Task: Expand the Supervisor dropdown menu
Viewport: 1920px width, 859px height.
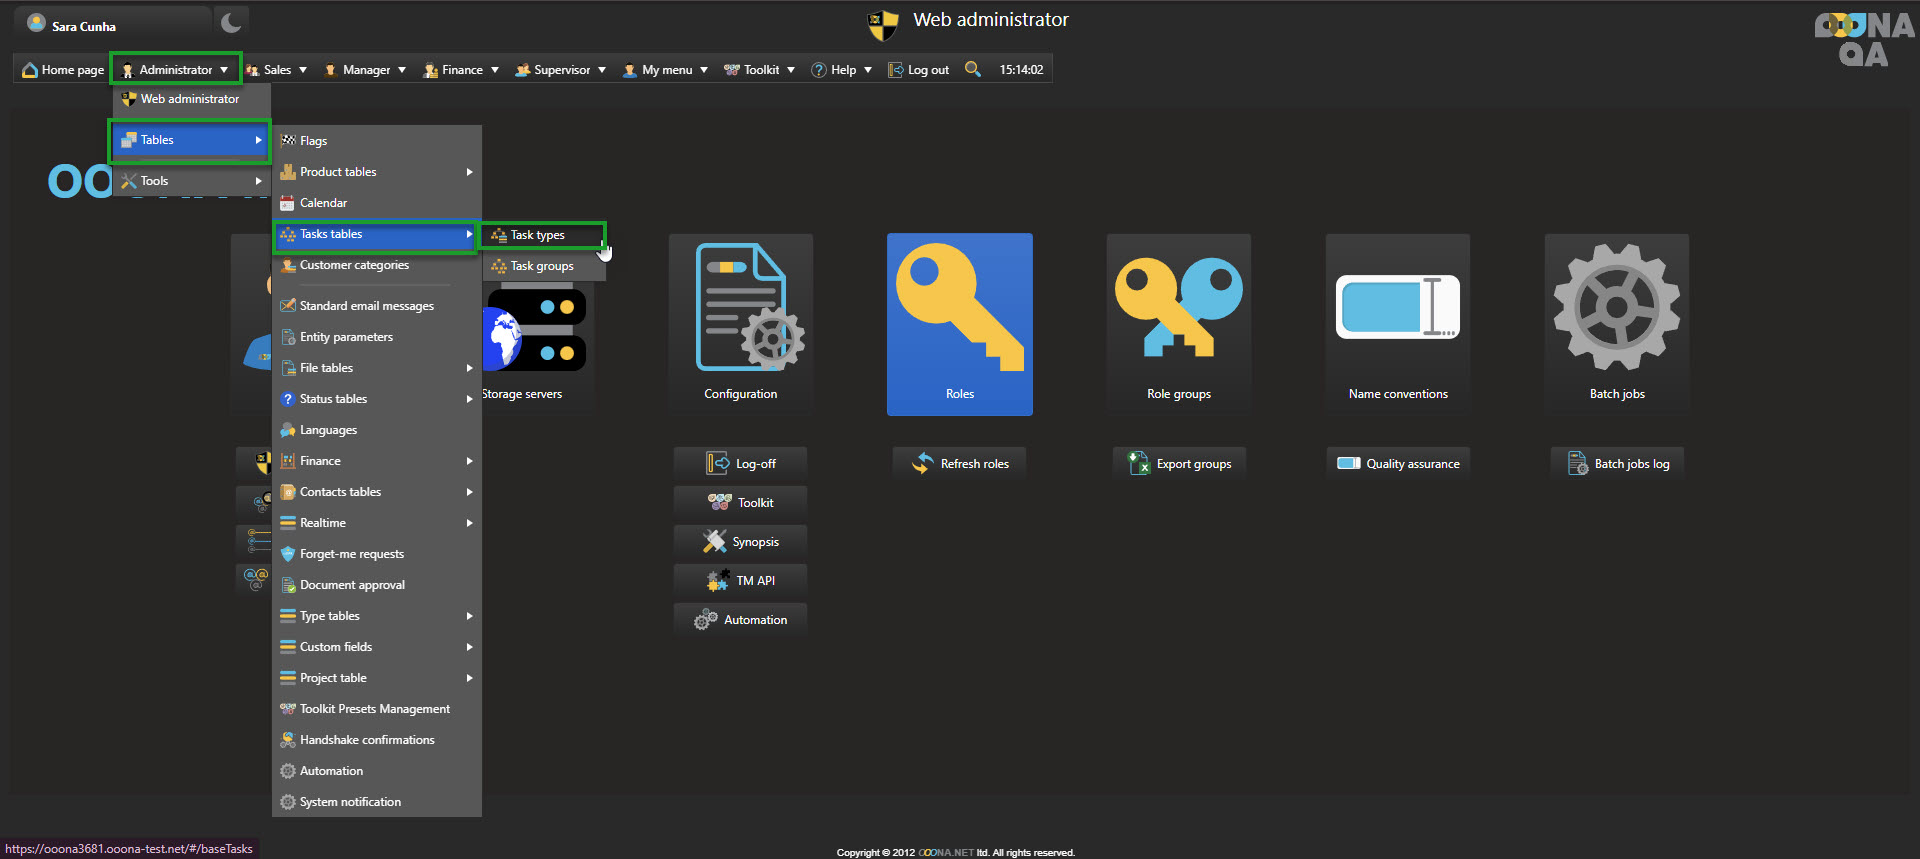Action: pyautogui.click(x=561, y=70)
